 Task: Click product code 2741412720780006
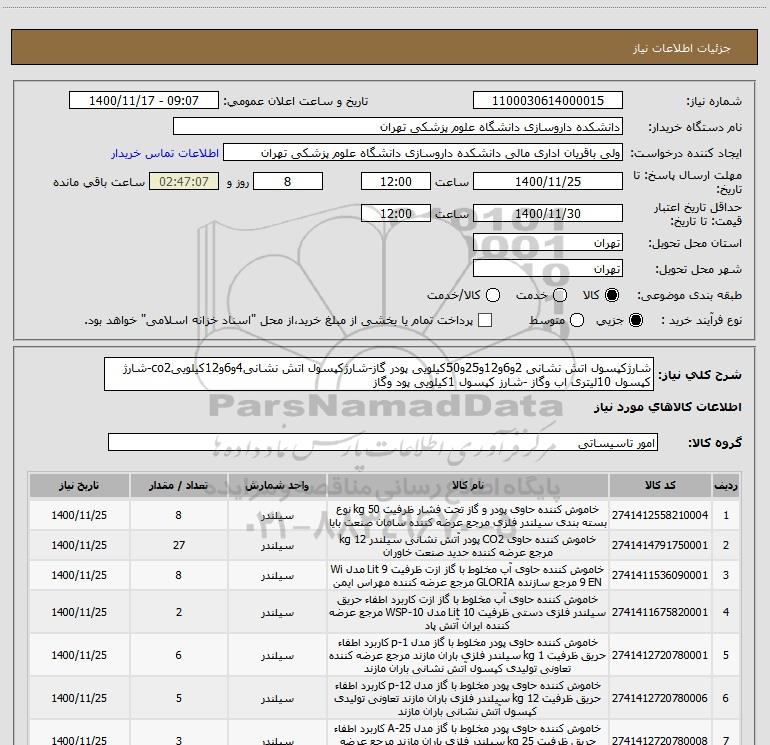pos(660,698)
